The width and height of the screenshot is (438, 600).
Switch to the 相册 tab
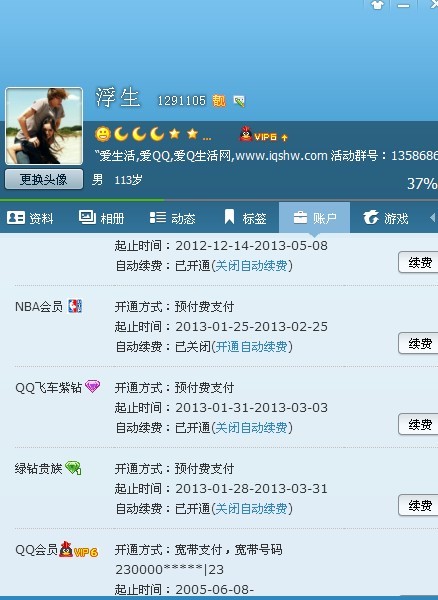tap(101, 218)
